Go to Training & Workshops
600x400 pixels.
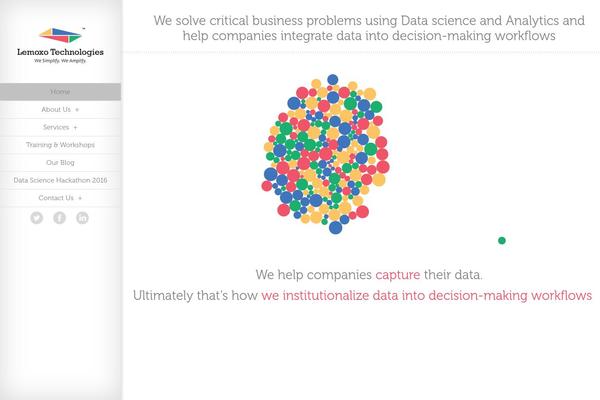click(x=60, y=145)
